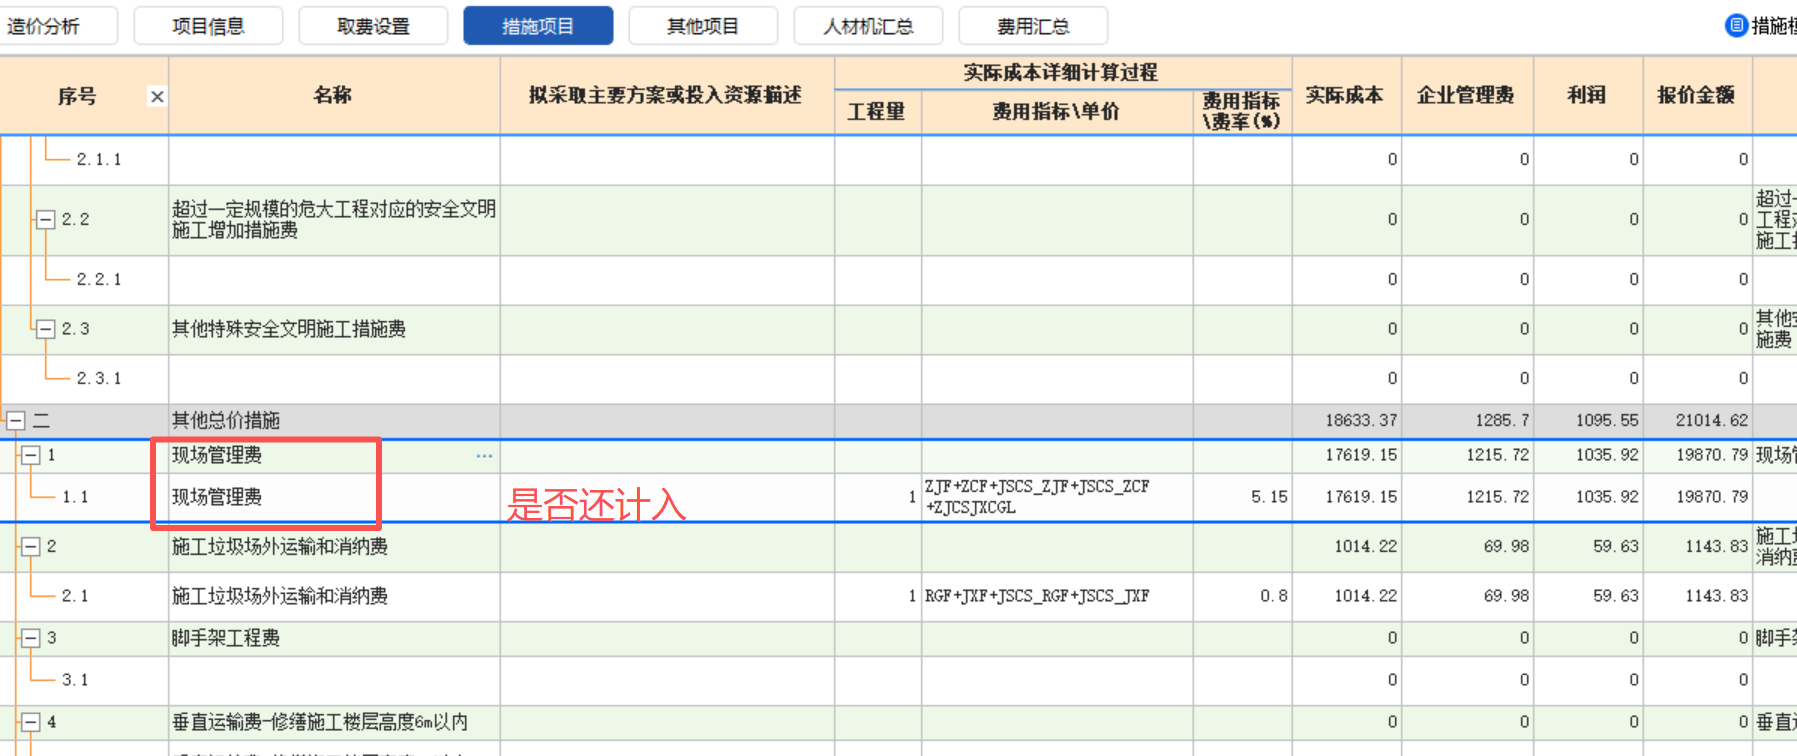Close the 序号 column filter X
1797x756 pixels.
tap(157, 97)
